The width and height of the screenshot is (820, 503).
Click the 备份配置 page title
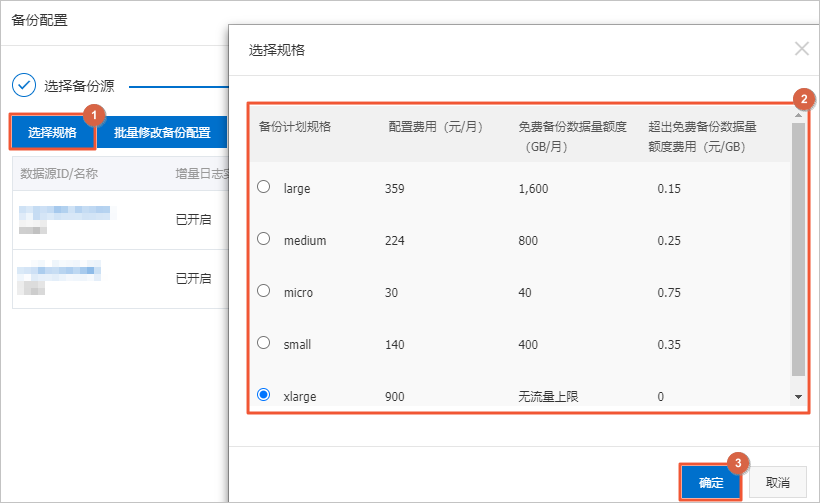[40, 20]
